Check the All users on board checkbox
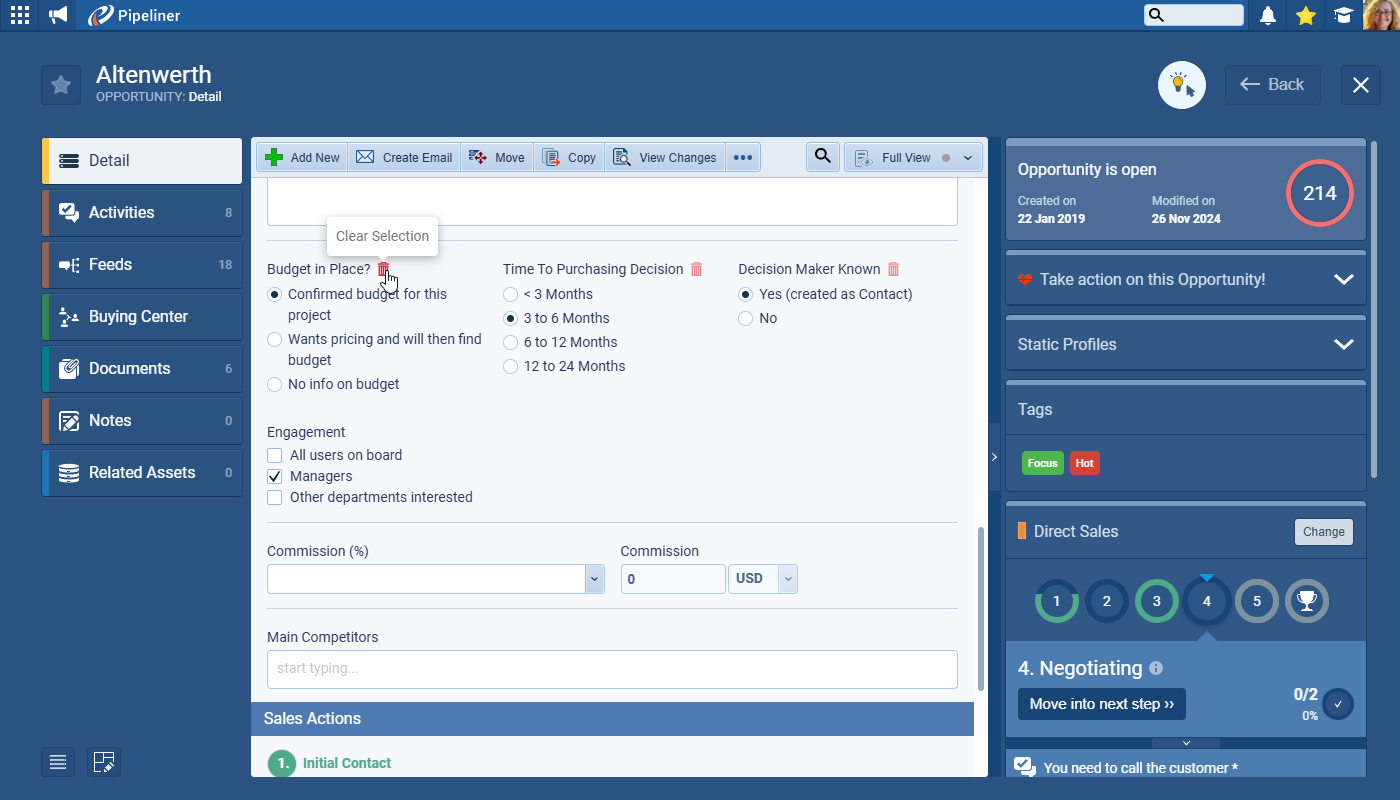 275,455
